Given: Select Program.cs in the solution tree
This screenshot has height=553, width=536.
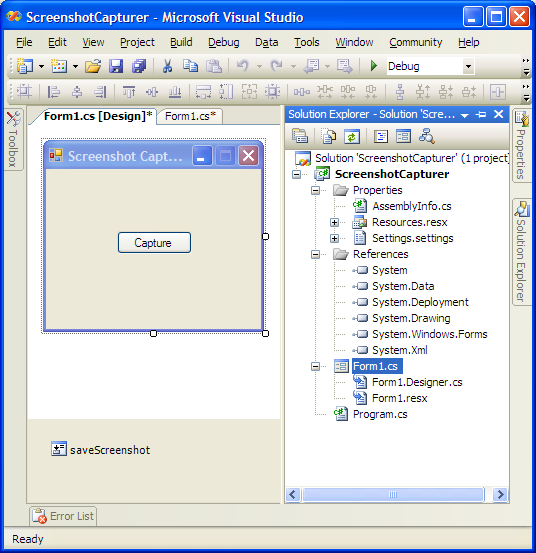Looking at the screenshot, I should point(380,414).
